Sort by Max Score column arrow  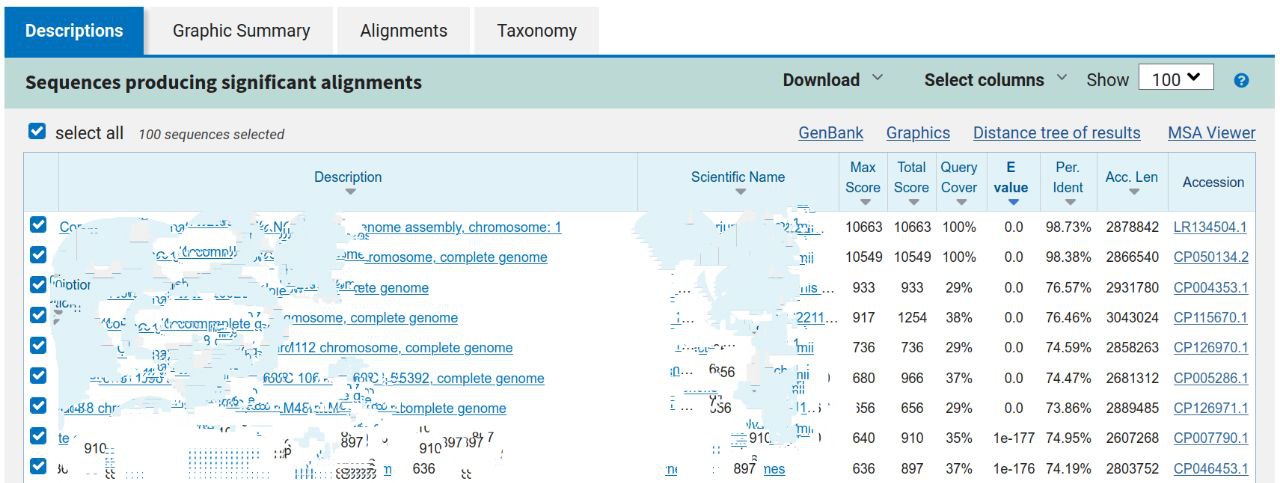pyautogui.click(x=863, y=202)
